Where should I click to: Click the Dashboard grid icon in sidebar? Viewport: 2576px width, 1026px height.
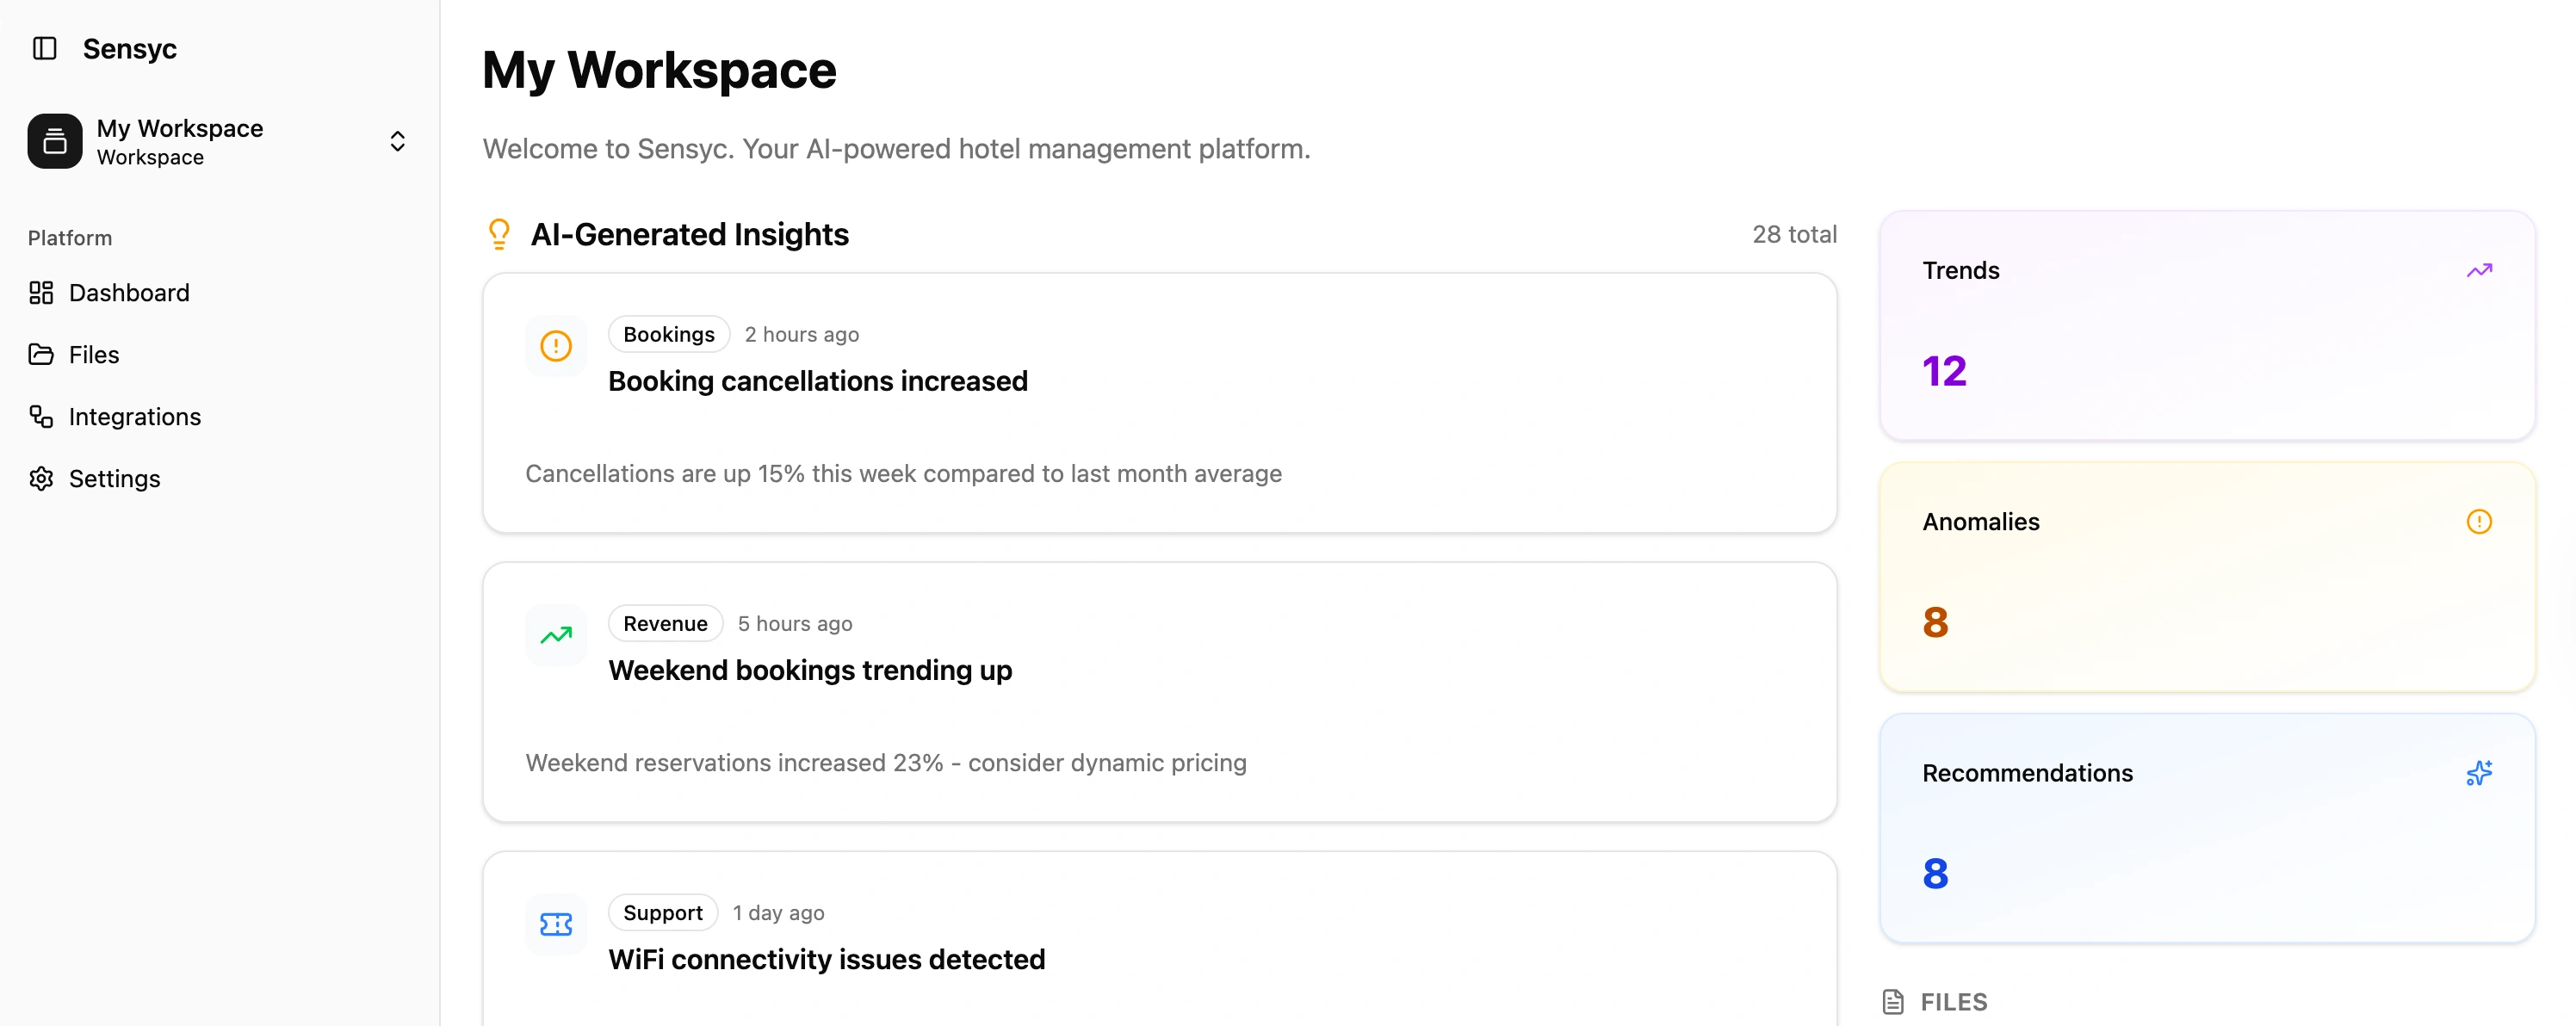[x=40, y=292]
